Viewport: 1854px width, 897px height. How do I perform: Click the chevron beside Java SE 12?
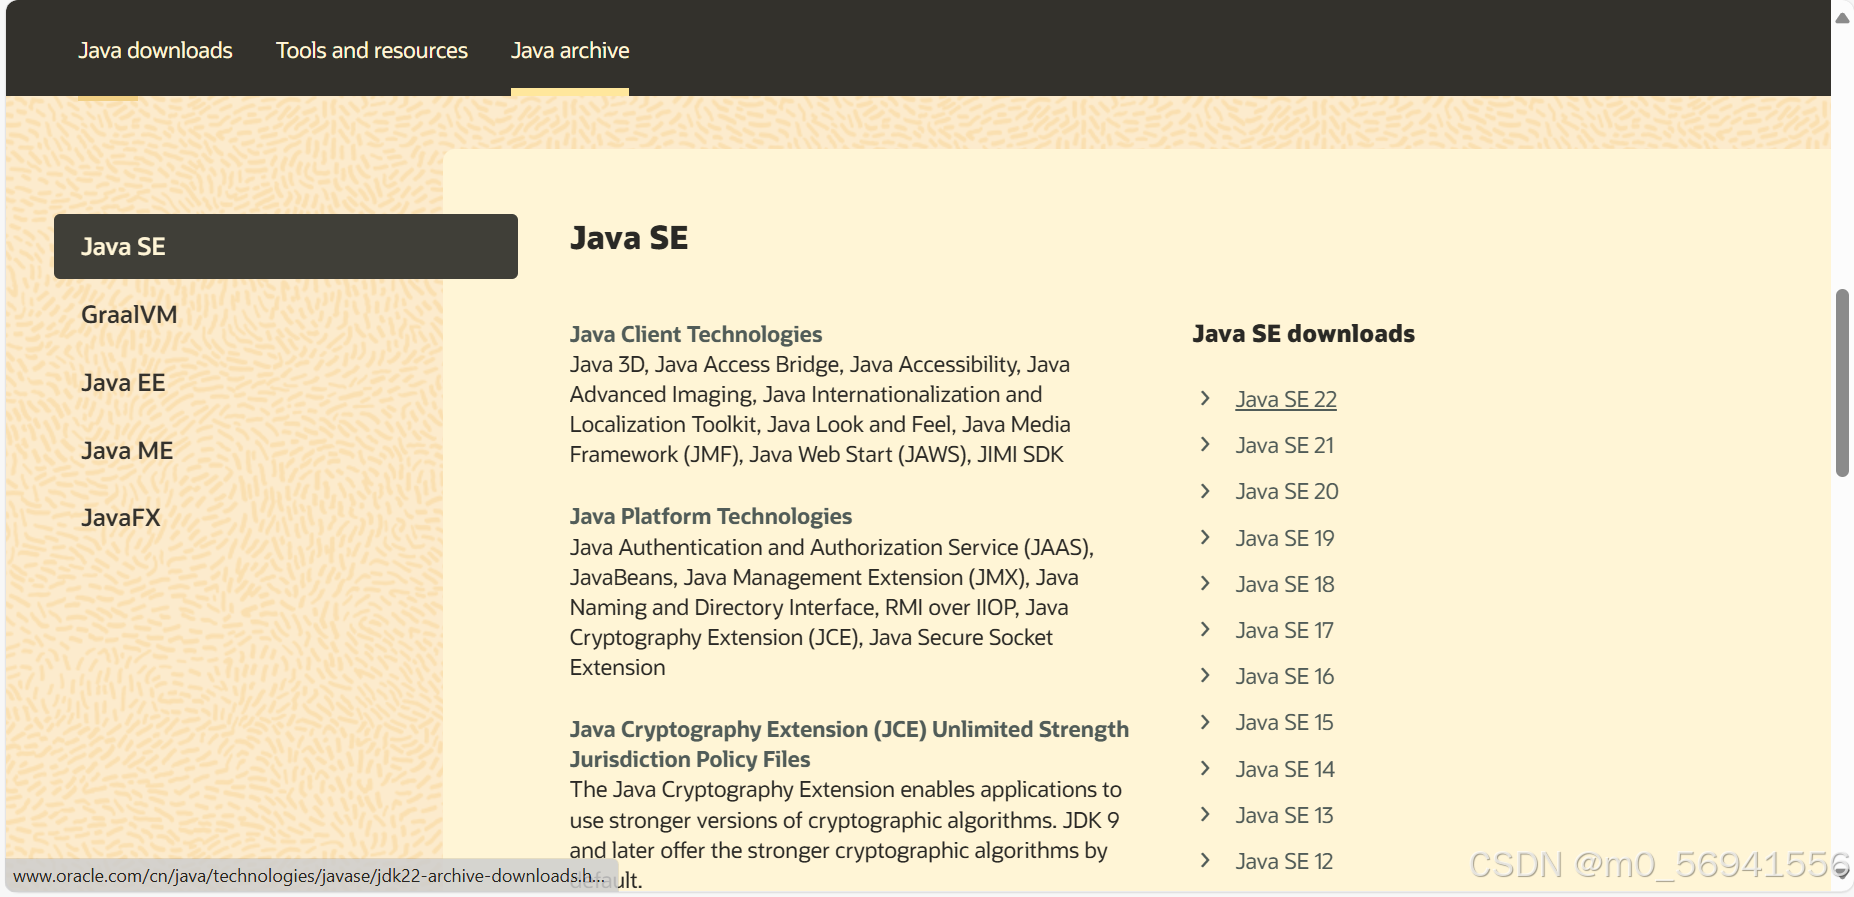click(1205, 860)
